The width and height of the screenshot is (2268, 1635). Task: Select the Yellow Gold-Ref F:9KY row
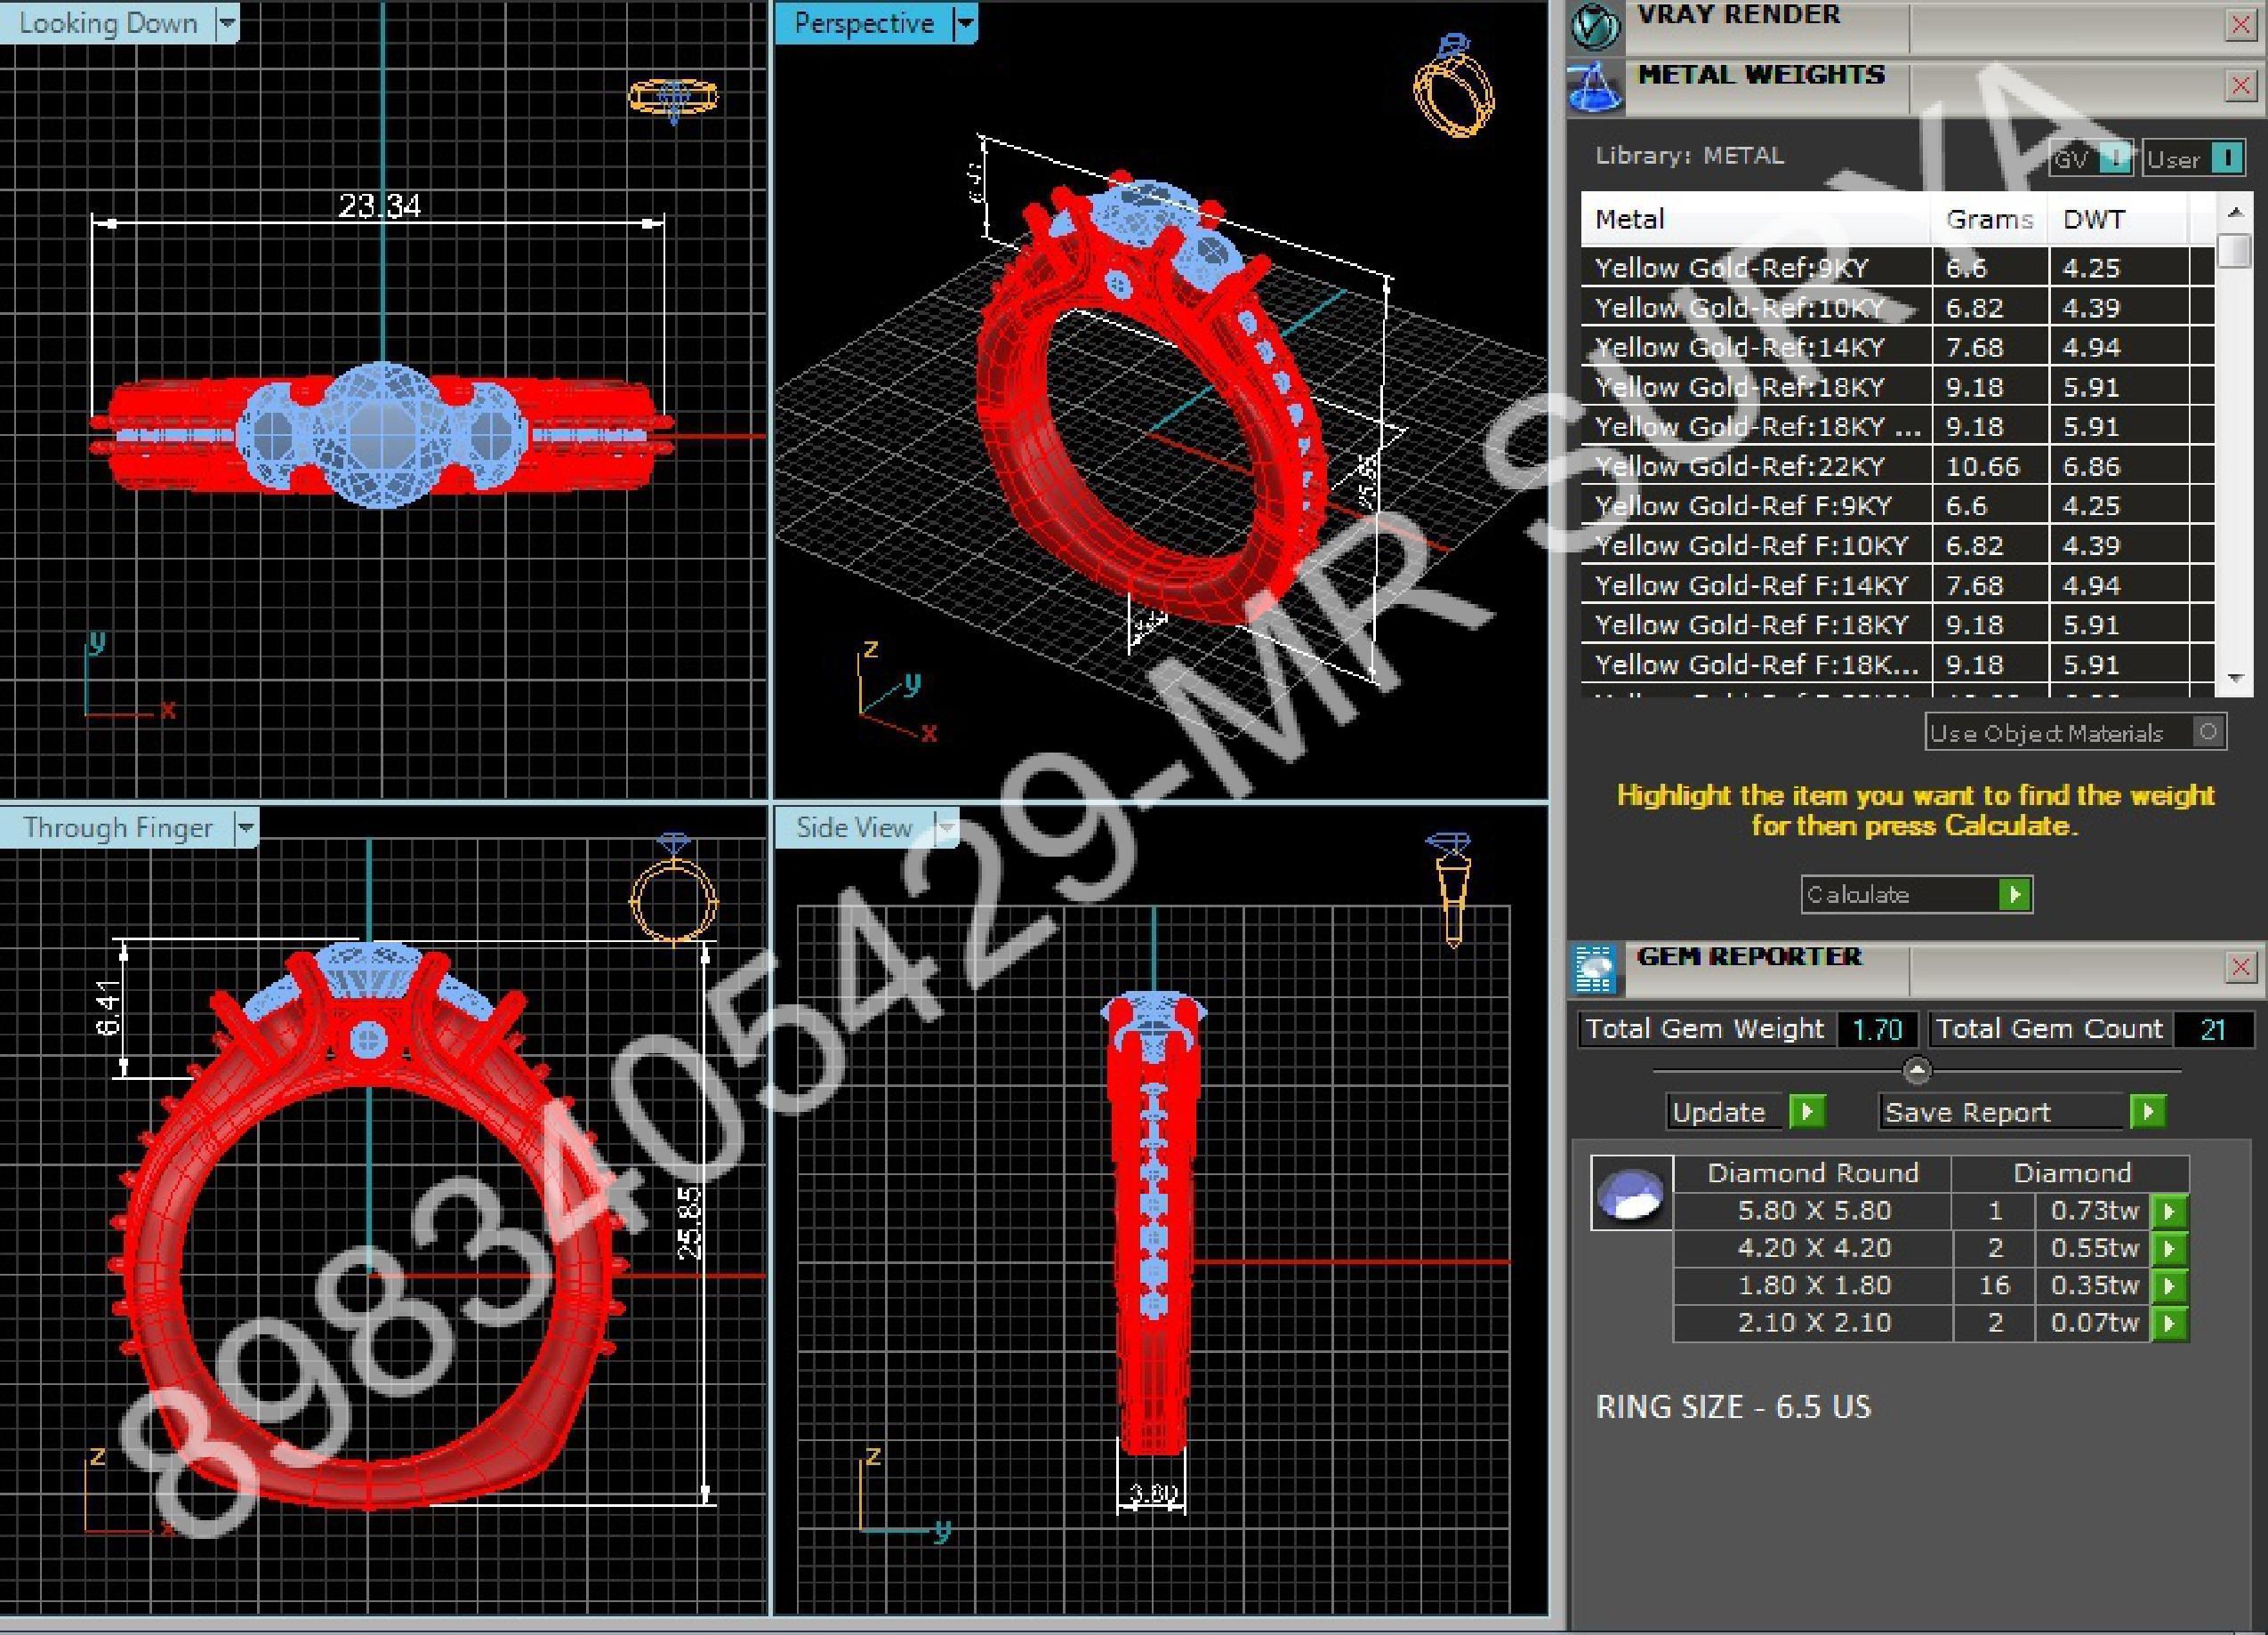pos(1897,506)
